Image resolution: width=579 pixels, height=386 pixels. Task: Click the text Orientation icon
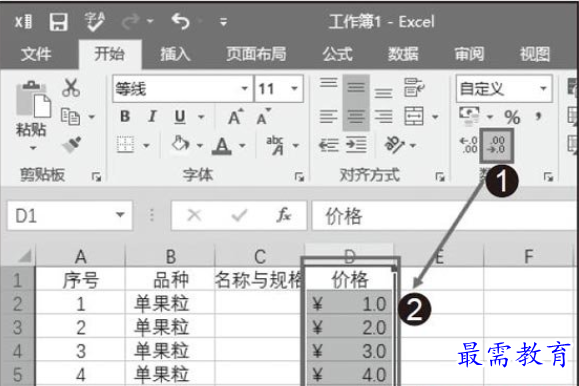(395, 145)
